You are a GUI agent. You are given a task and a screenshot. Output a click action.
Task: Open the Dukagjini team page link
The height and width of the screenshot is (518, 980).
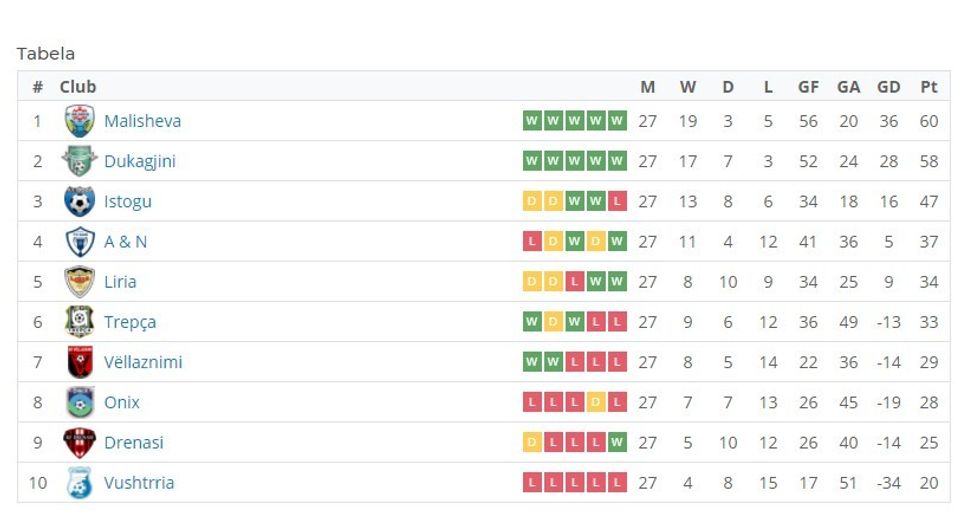[x=139, y=161]
